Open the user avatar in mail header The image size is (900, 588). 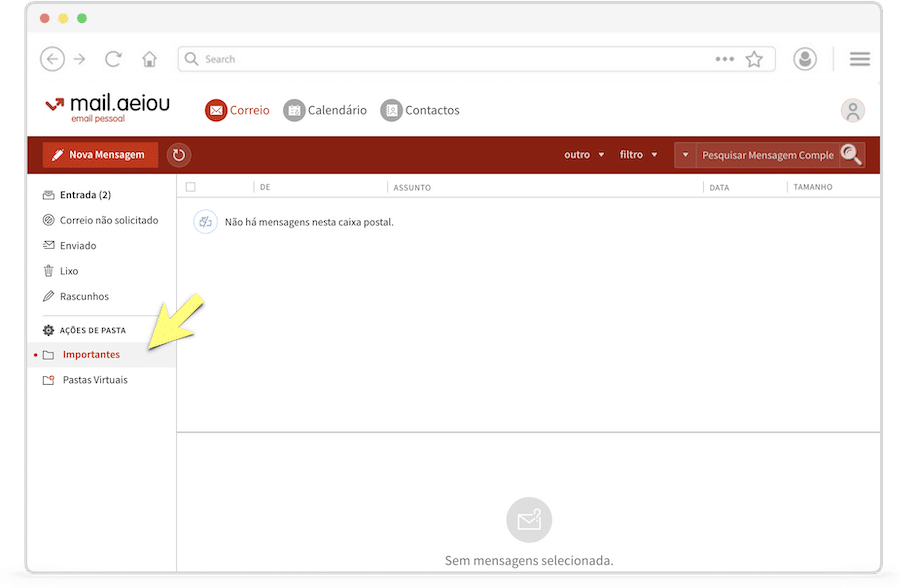click(852, 111)
